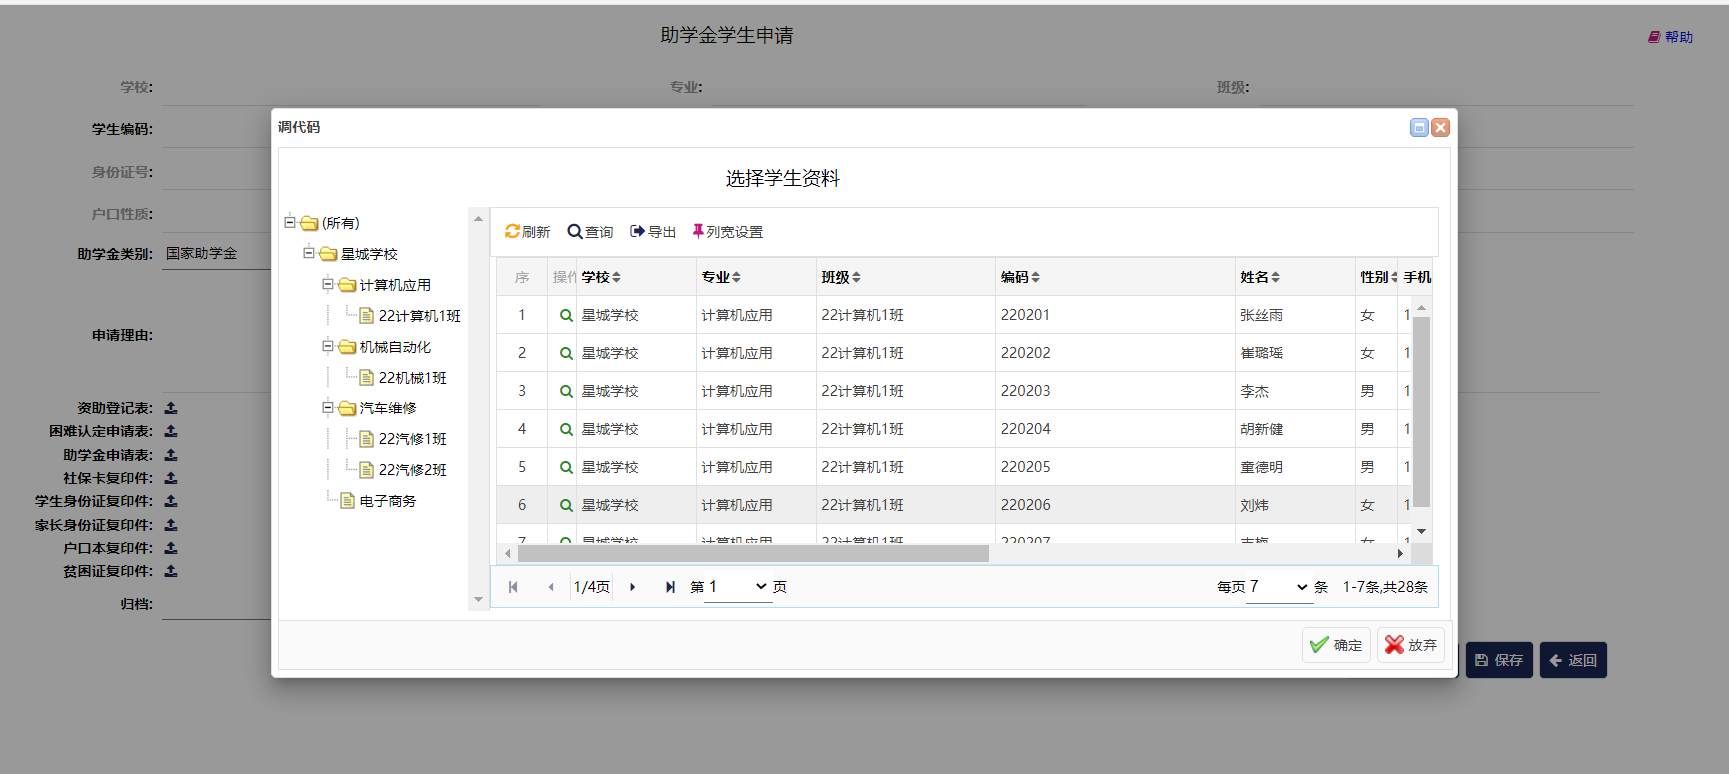
Task: Sort table by 姓名 column
Action: [1260, 277]
